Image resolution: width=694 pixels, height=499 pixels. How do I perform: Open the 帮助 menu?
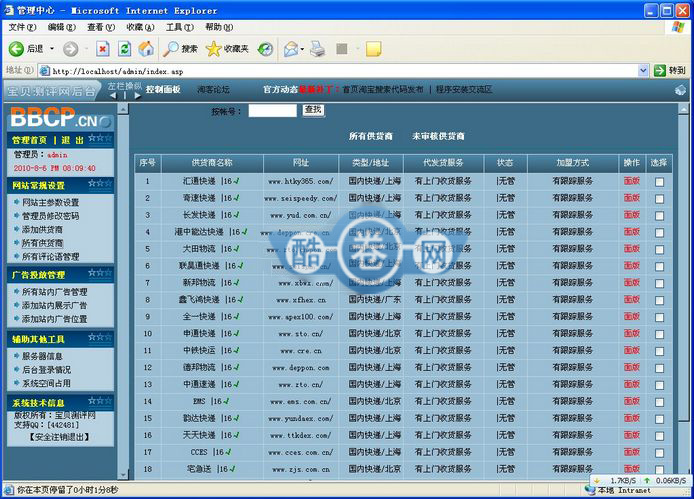[219, 27]
